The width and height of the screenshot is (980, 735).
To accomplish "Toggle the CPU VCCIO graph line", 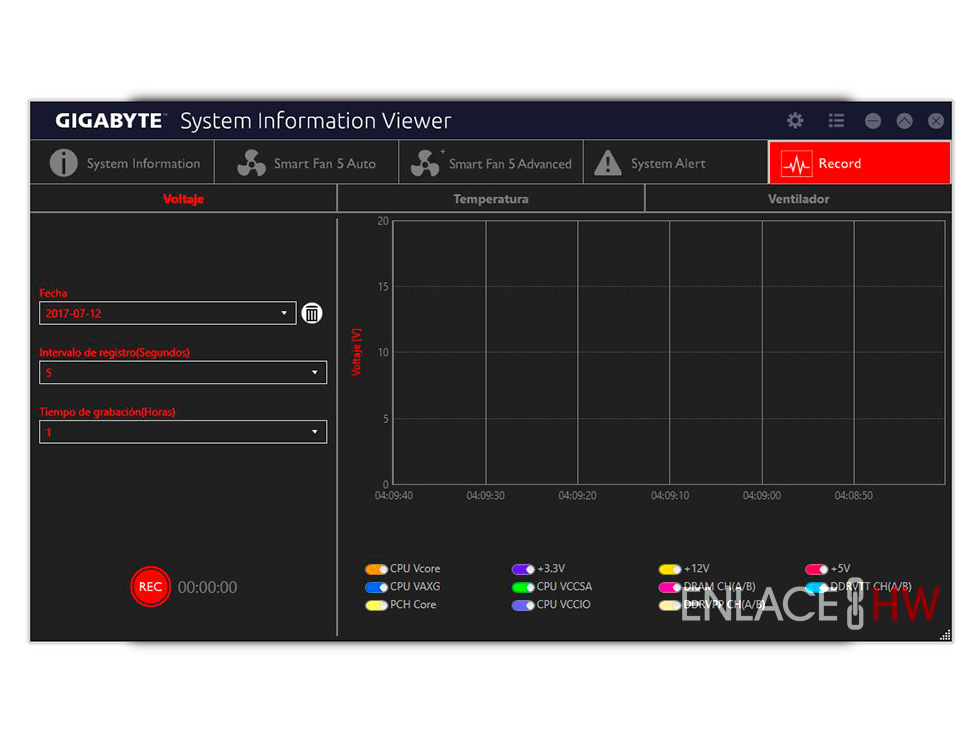I will click(523, 605).
